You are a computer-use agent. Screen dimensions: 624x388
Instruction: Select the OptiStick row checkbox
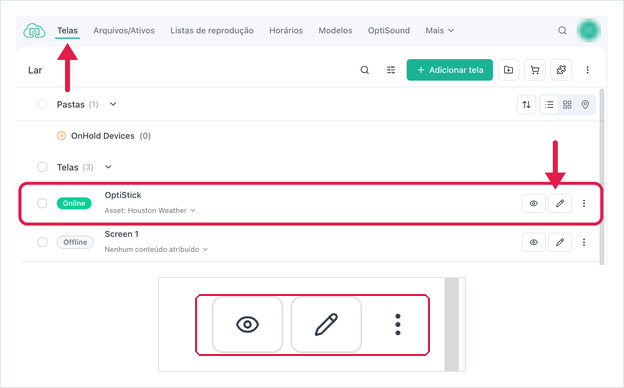(x=42, y=203)
